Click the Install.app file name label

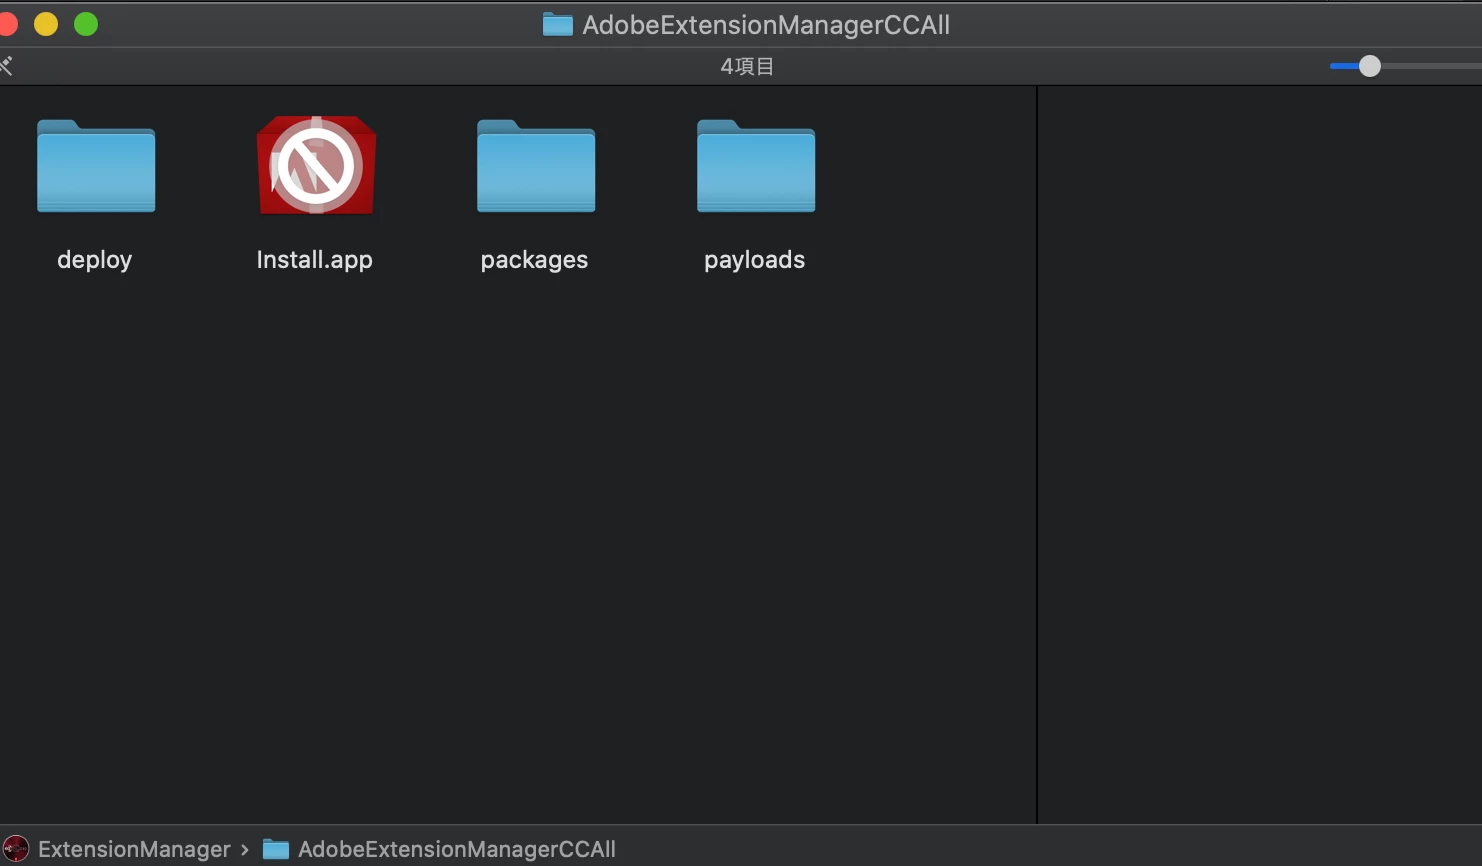315,260
